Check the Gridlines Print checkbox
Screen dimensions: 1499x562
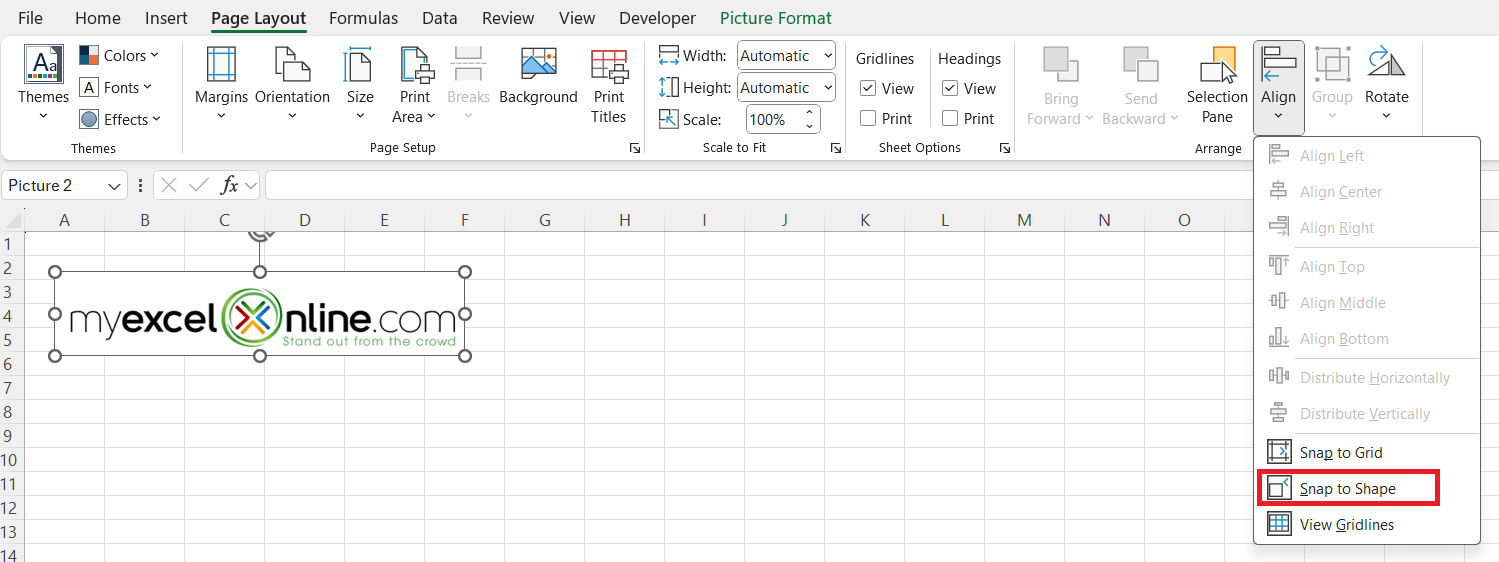(868, 119)
